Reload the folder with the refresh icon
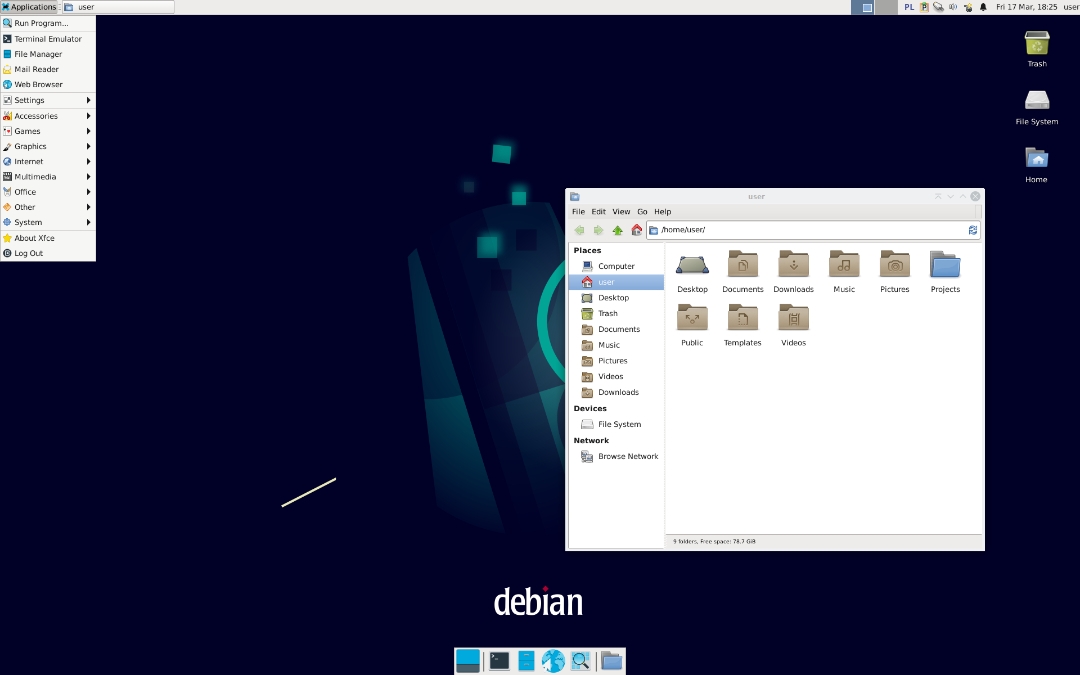1080x675 pixels. click(972, 229)
